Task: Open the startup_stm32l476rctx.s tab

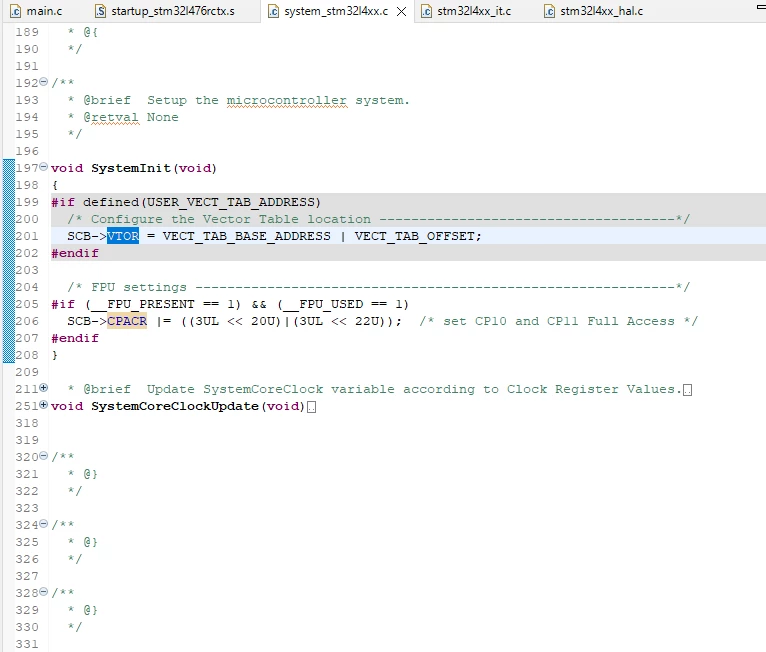Action: coord(166,11)
